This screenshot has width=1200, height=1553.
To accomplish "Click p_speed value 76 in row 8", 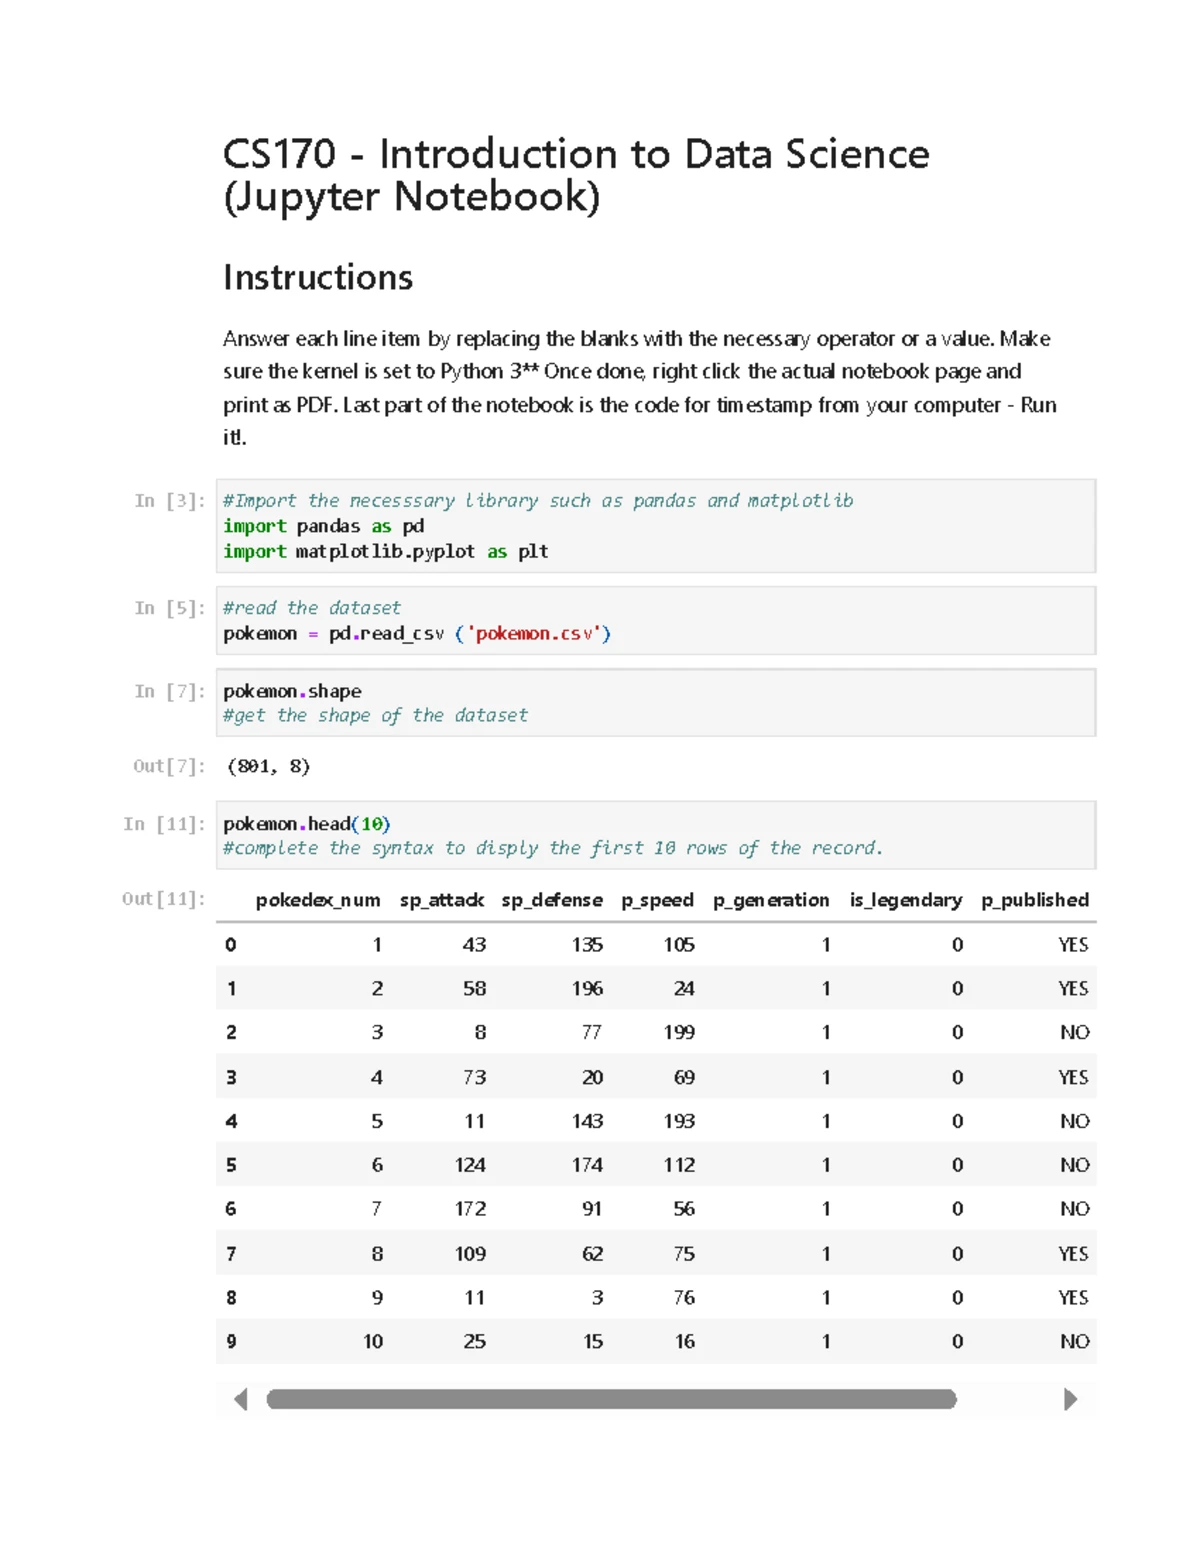I will [x=684, y=1298].
